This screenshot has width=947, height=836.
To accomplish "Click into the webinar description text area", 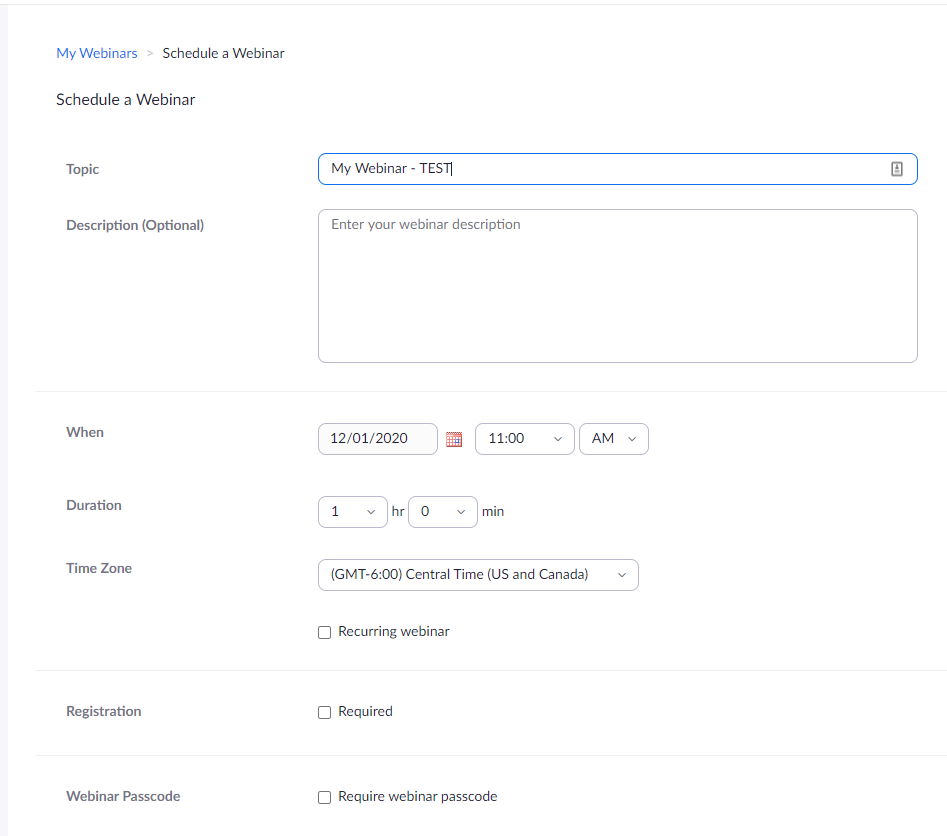I will tap(617, 285).
